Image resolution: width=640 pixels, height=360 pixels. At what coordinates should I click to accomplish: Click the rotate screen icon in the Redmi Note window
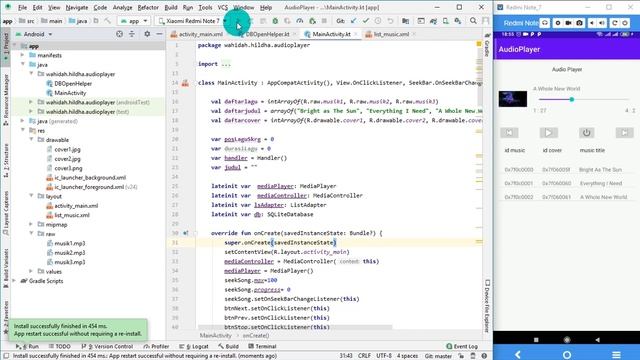click(614, 23)
